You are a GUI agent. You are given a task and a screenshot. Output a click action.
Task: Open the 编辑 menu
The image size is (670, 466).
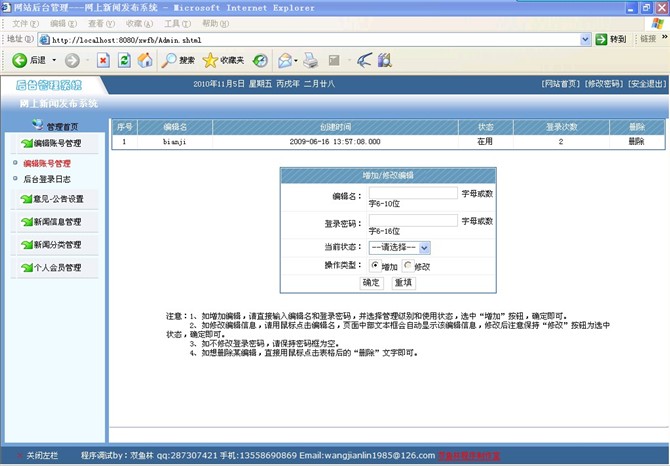click(x=63, y=23)
